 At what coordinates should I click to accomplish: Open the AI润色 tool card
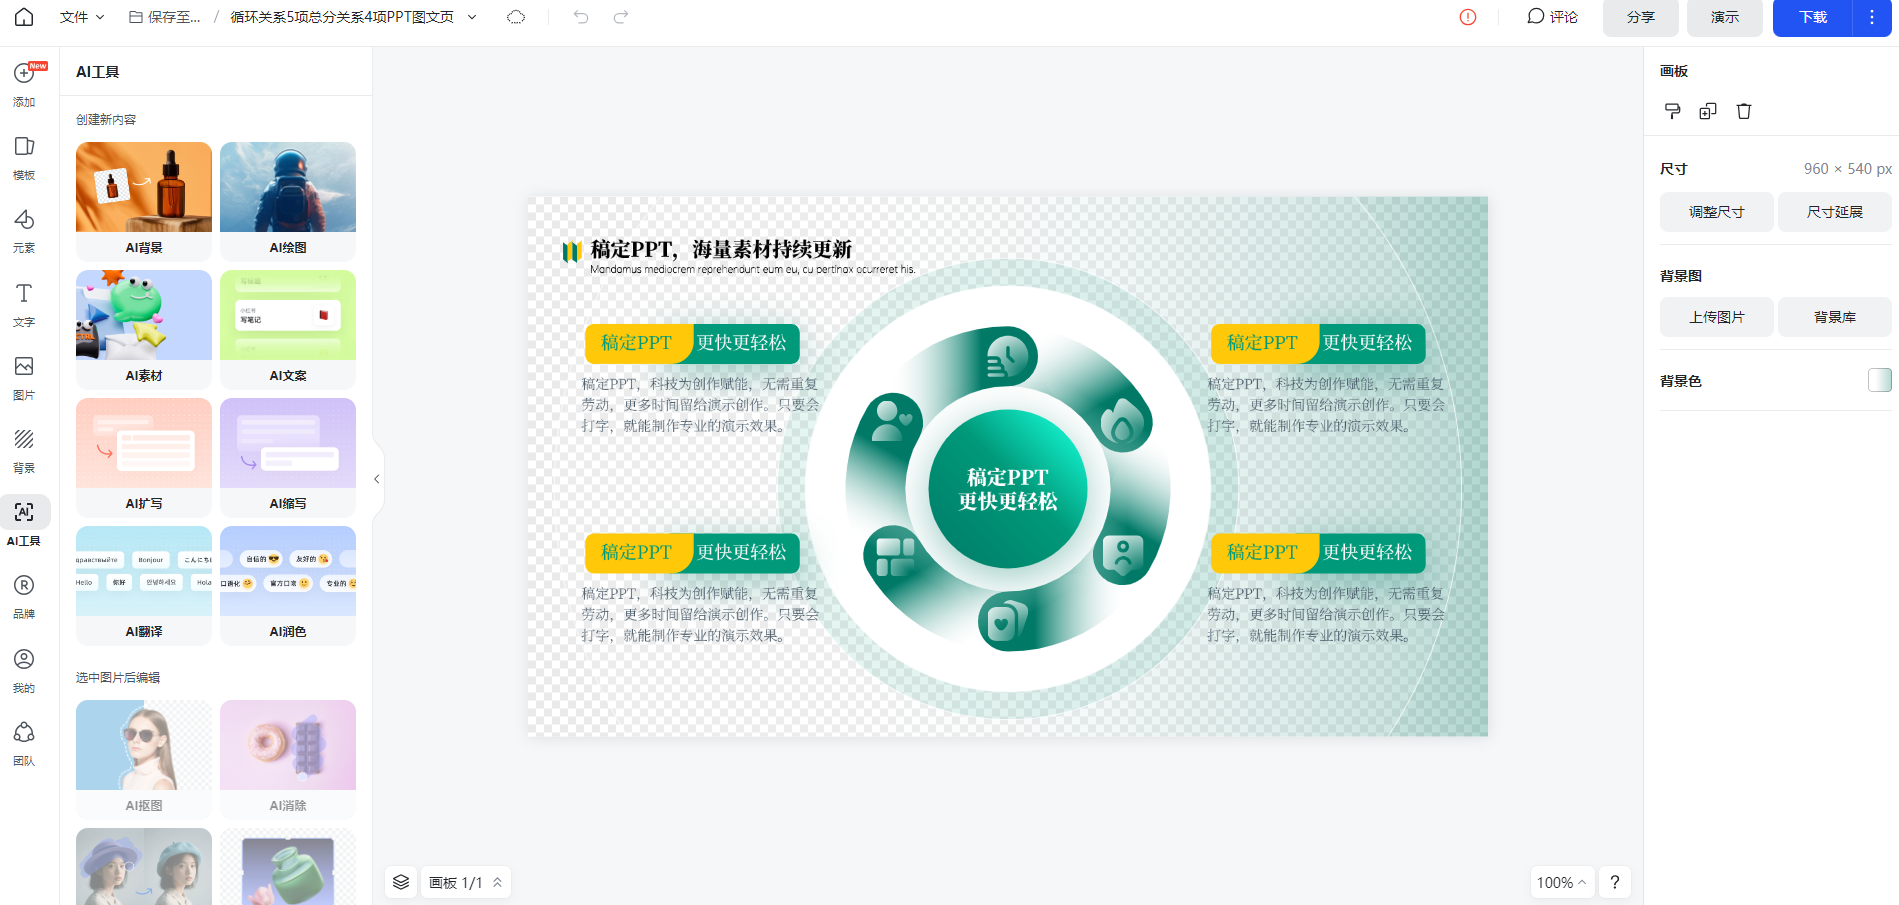pyautogui.click(x=288, y=585)
